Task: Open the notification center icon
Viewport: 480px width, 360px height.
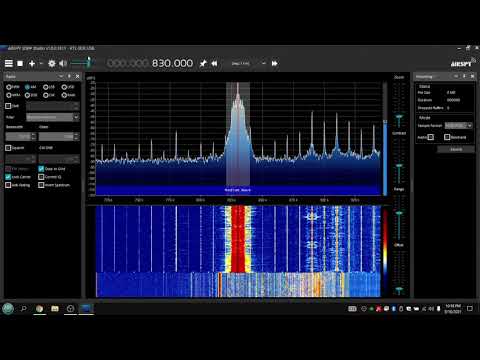Action: coord(470,309)
